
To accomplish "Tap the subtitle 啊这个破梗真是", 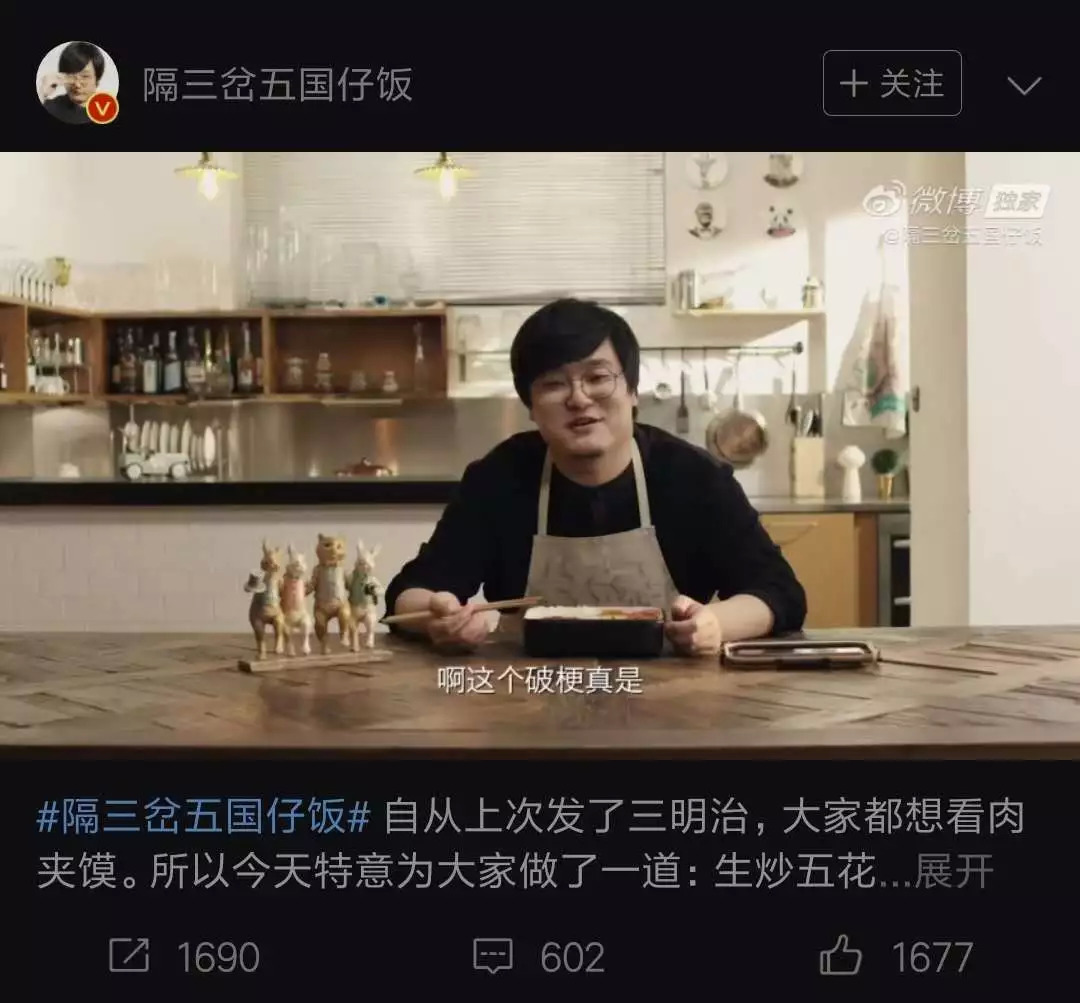I will [540, 681].
